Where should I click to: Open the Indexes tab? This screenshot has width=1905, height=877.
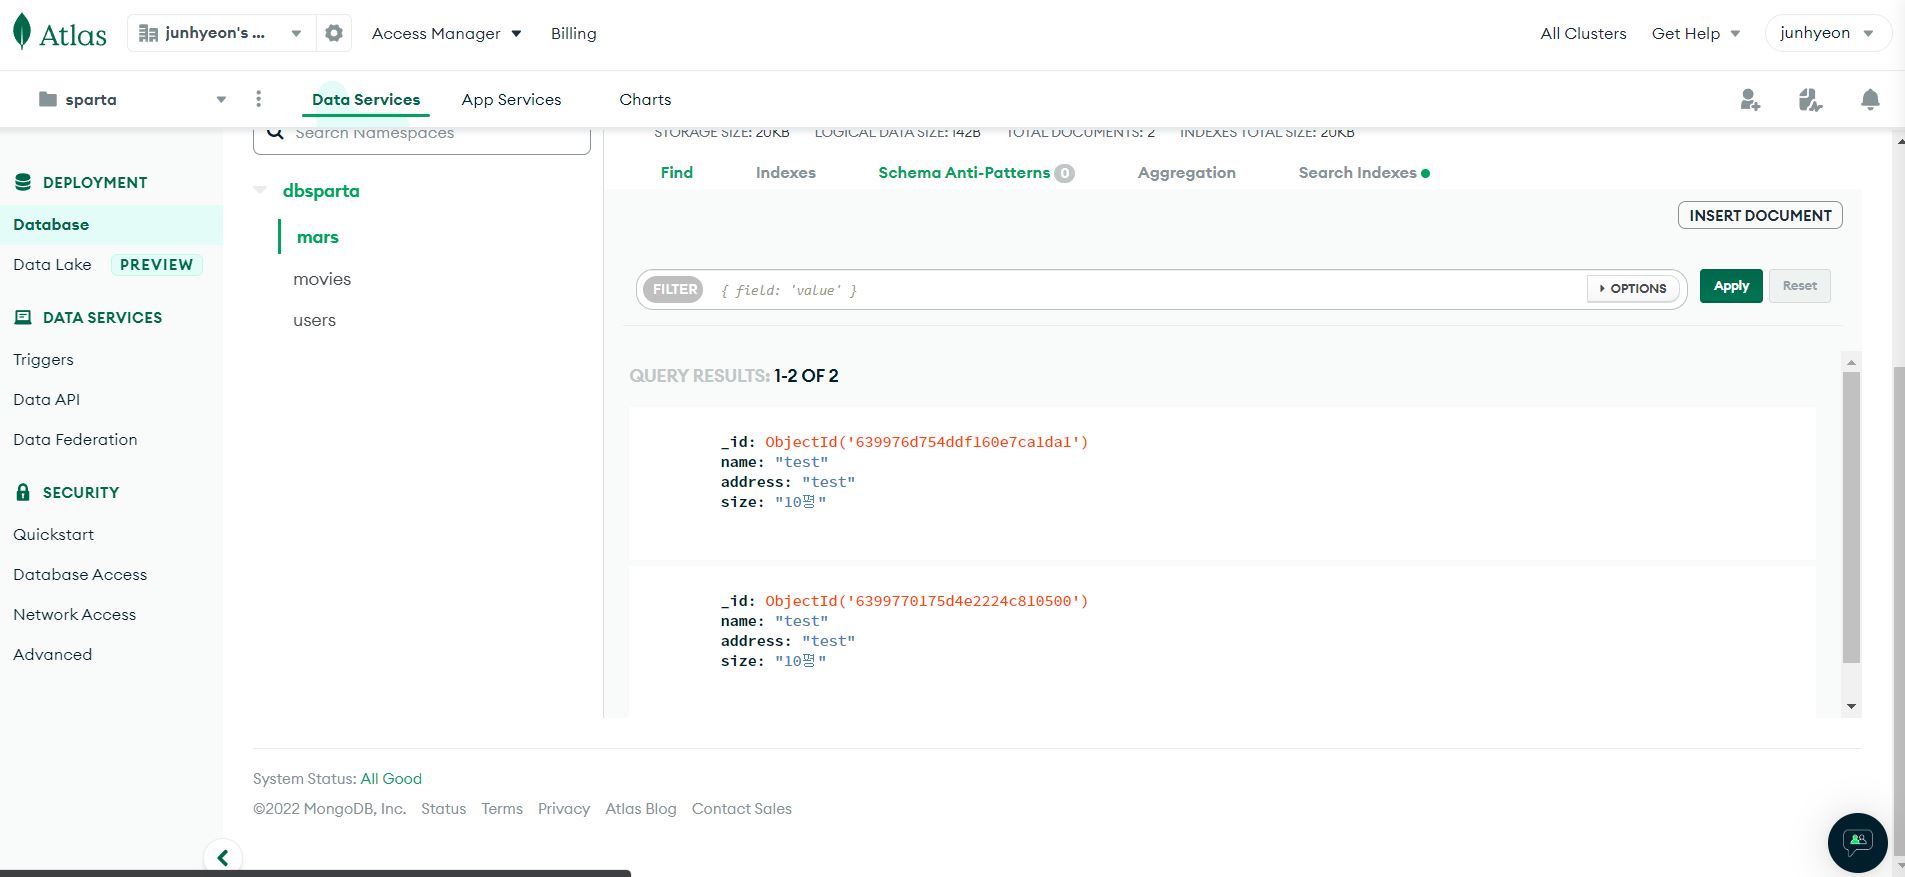coord(786,172)
